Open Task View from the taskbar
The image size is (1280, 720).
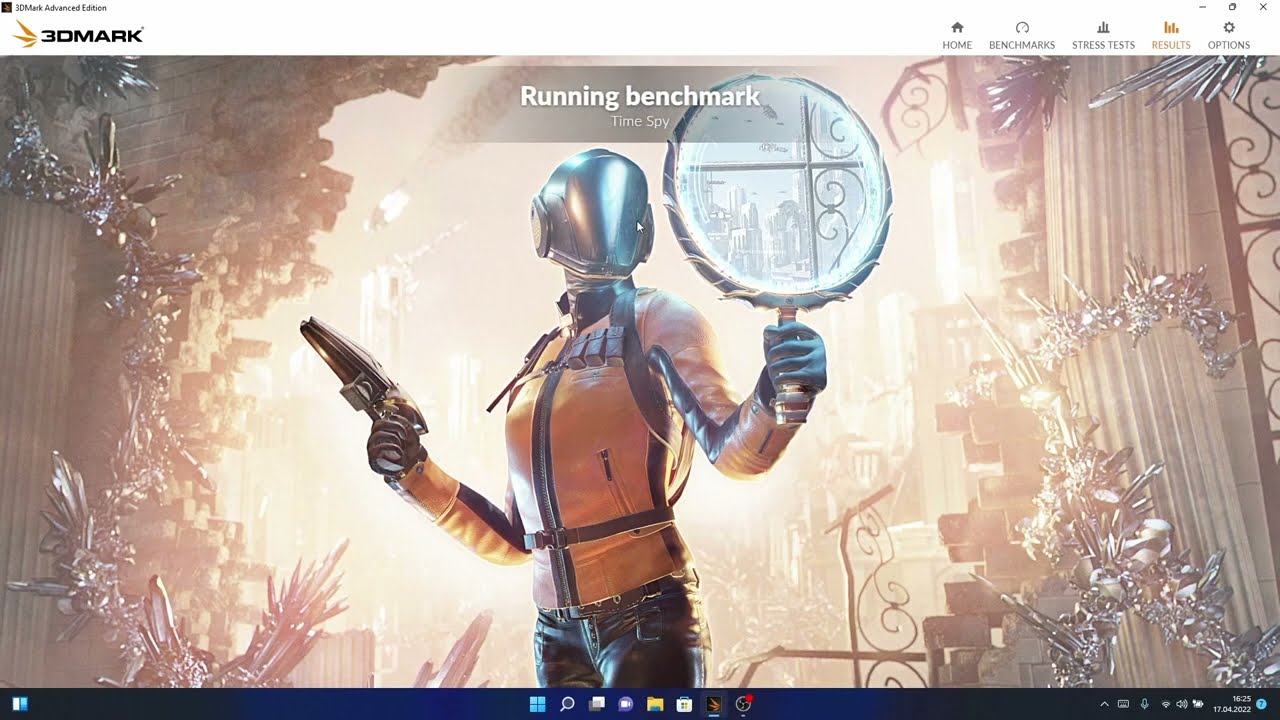[597, 704]
